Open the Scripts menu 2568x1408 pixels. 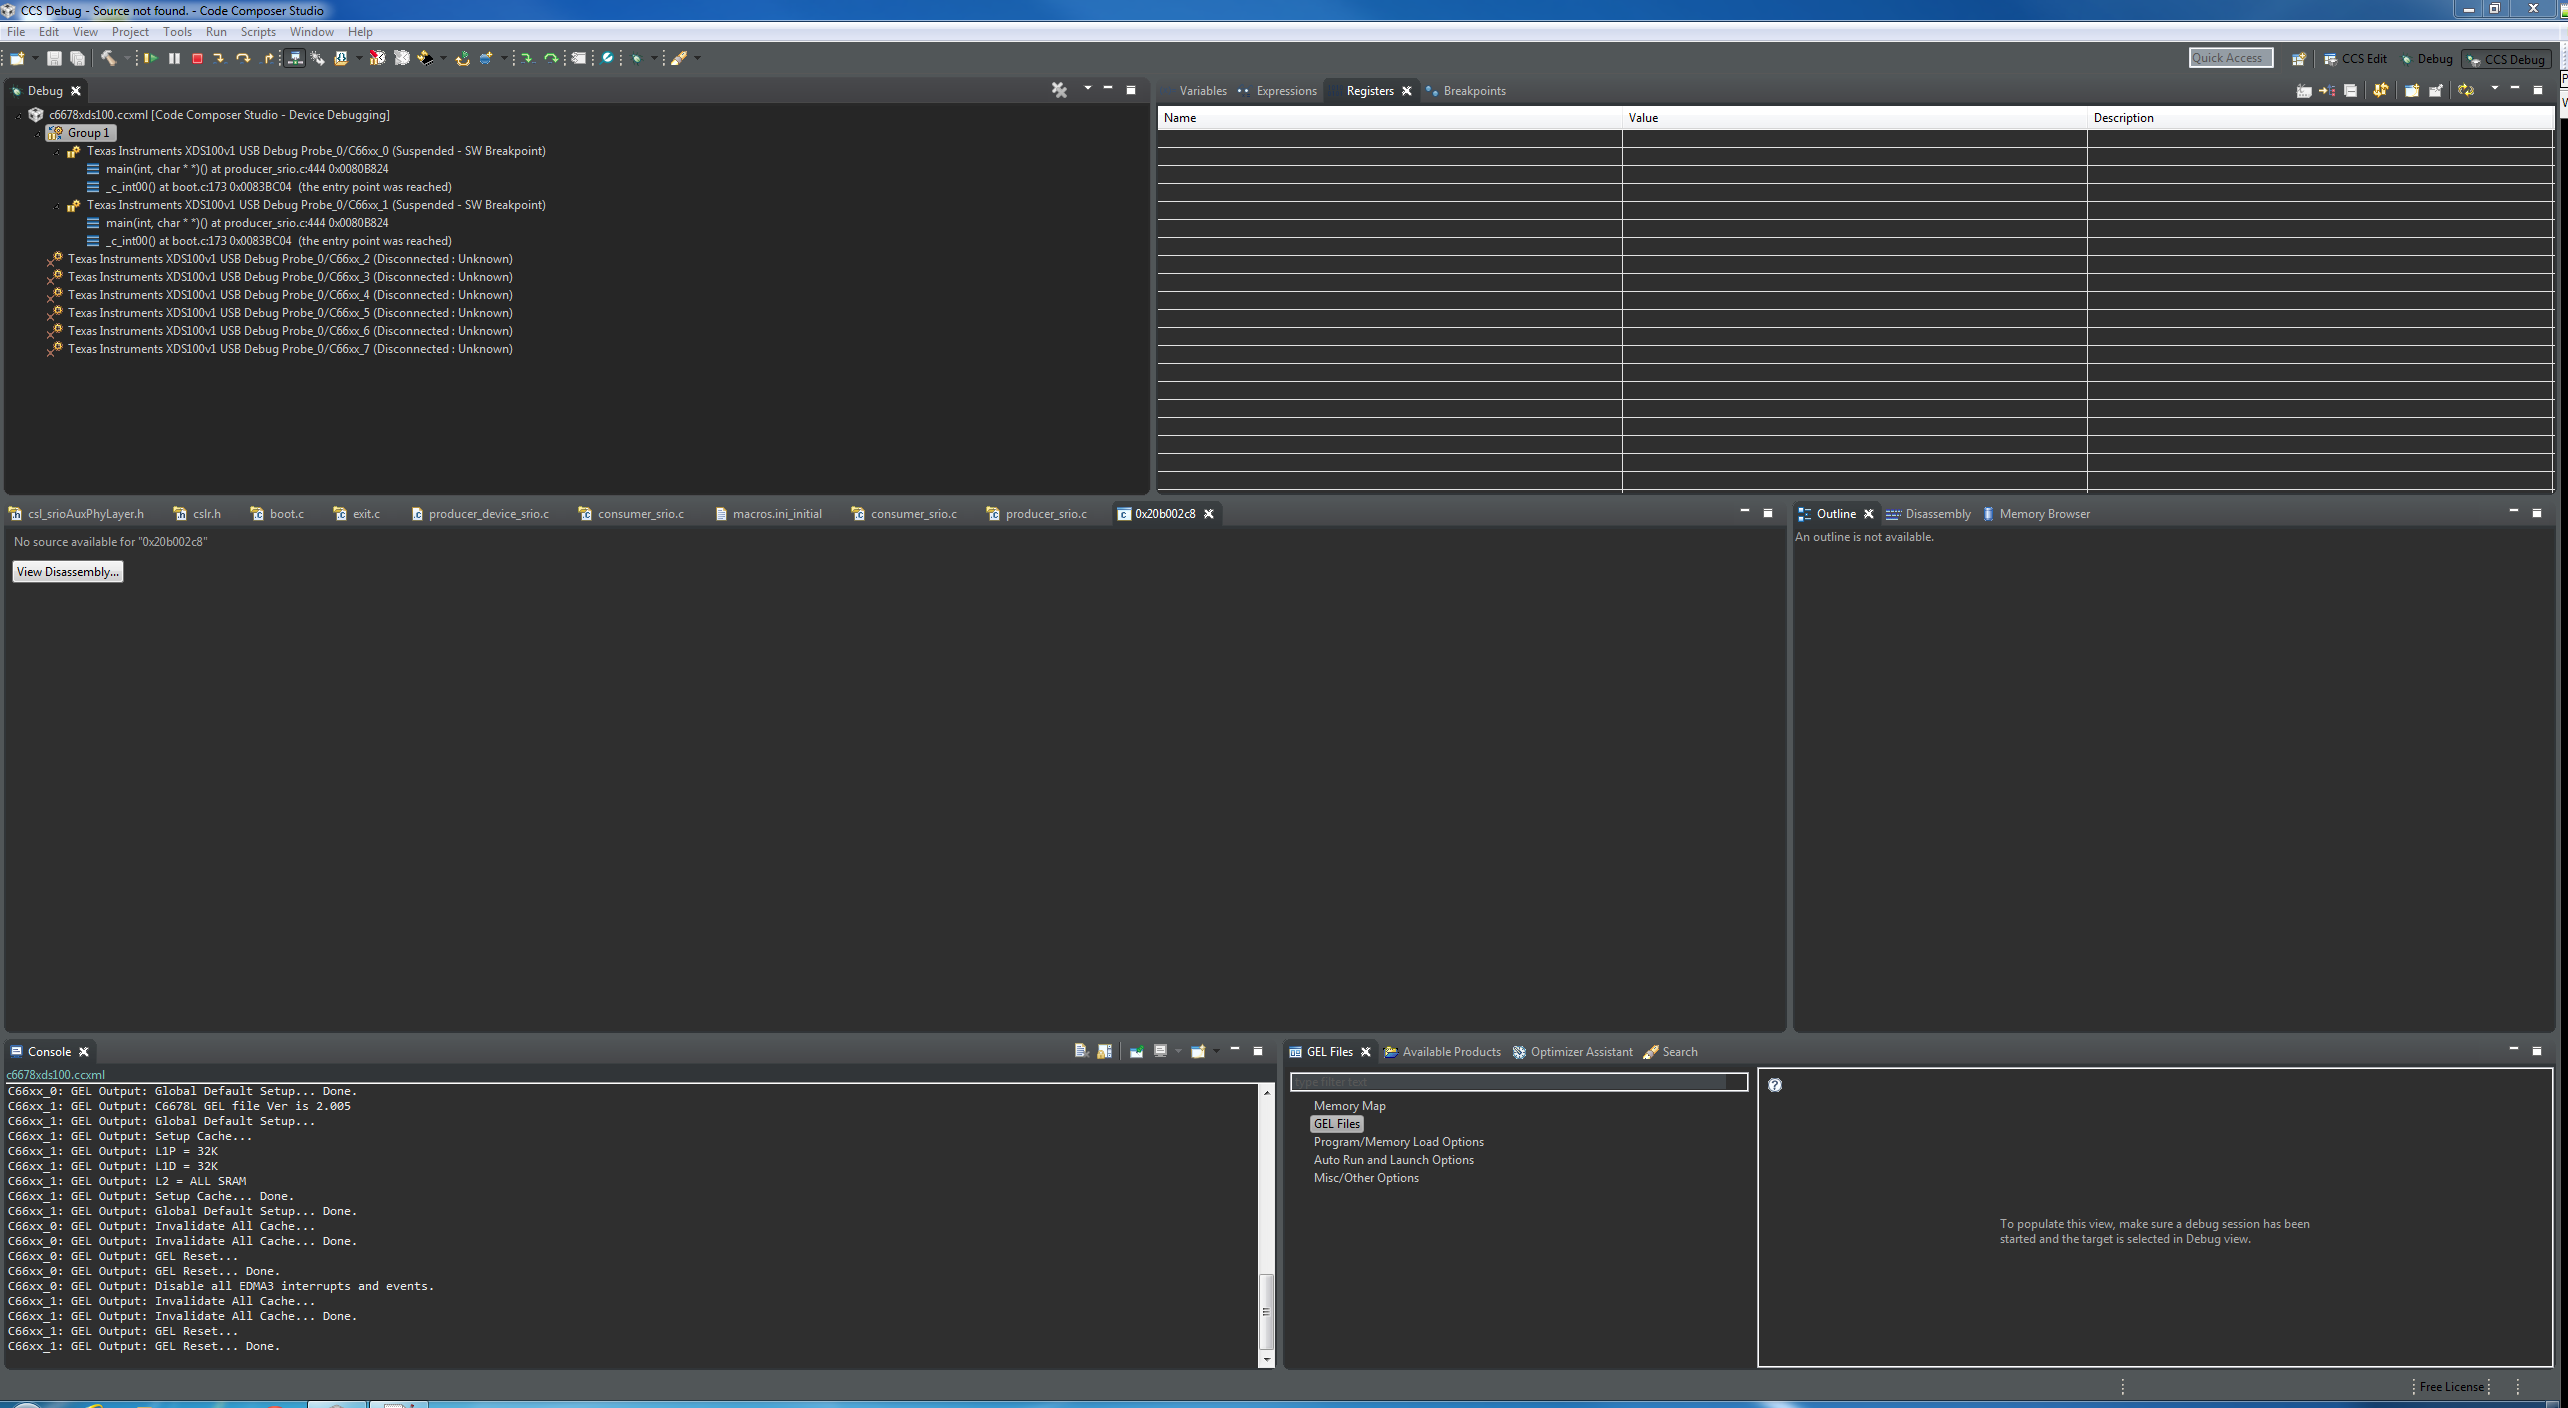coord(258,32)
